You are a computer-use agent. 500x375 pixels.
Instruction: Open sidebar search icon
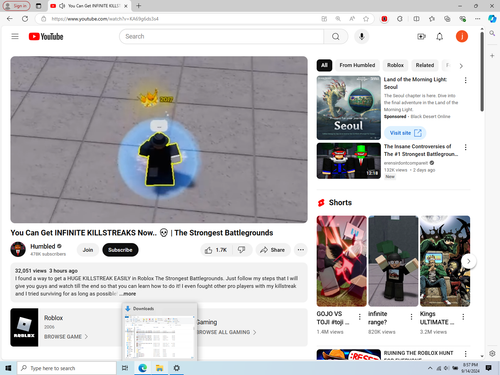(492, 33)
